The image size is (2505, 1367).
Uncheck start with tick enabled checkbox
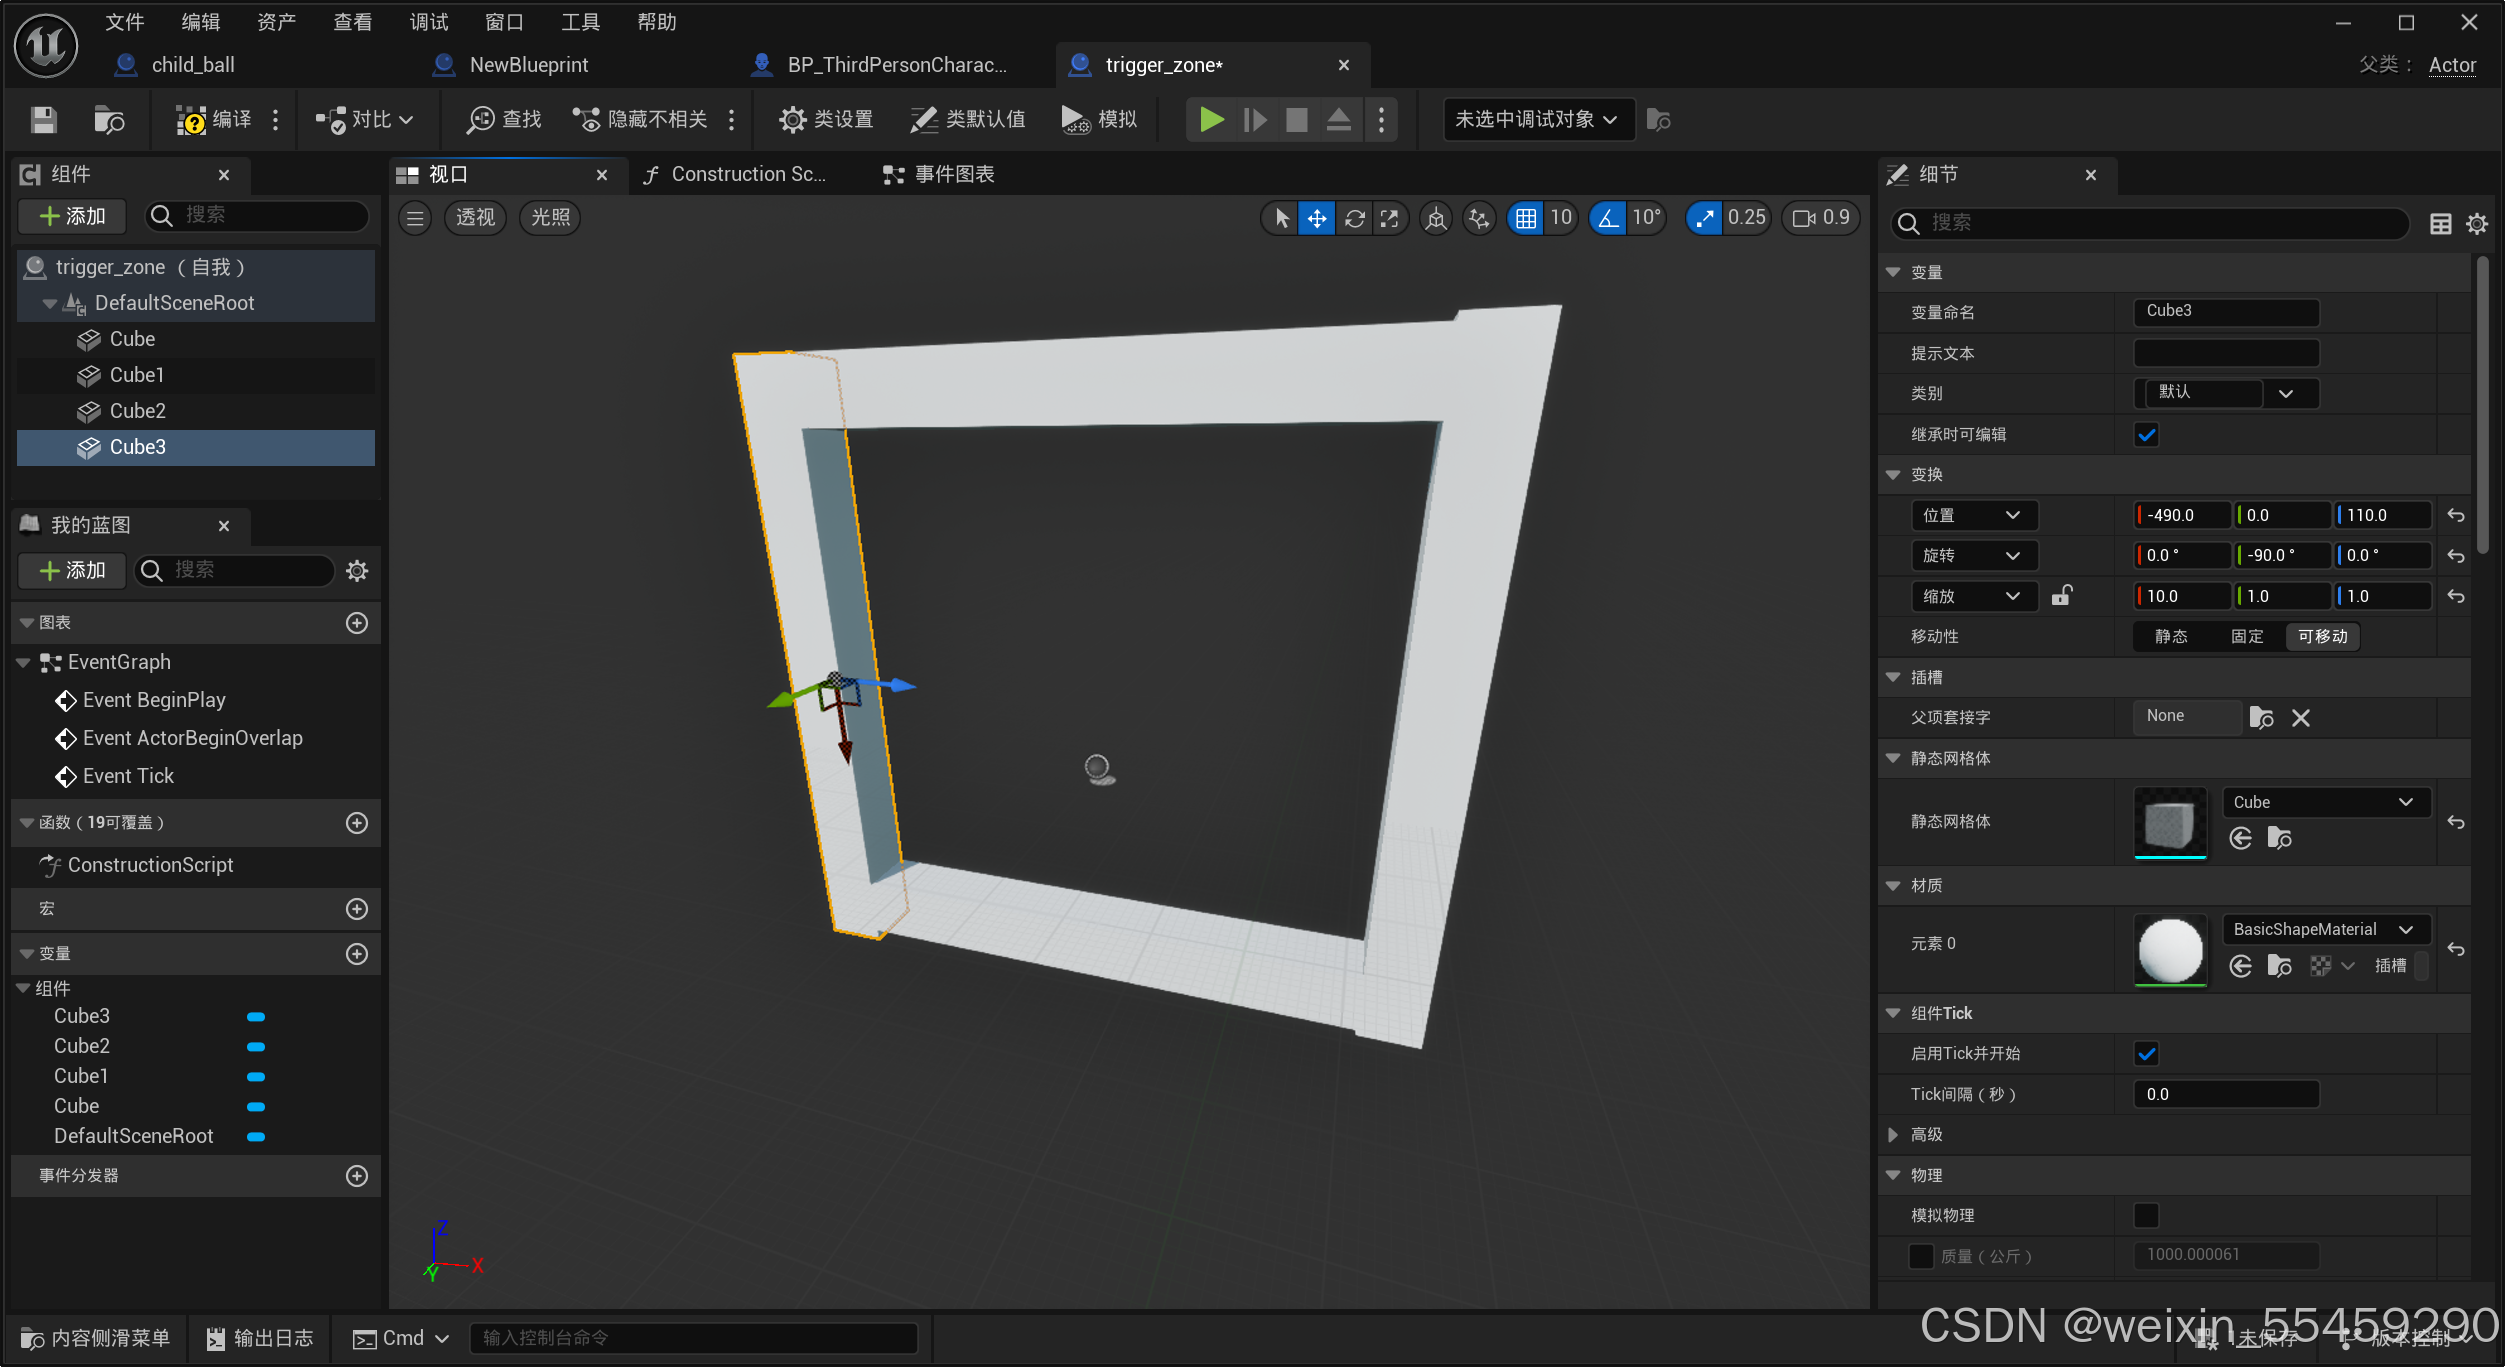(2146, 1053)
